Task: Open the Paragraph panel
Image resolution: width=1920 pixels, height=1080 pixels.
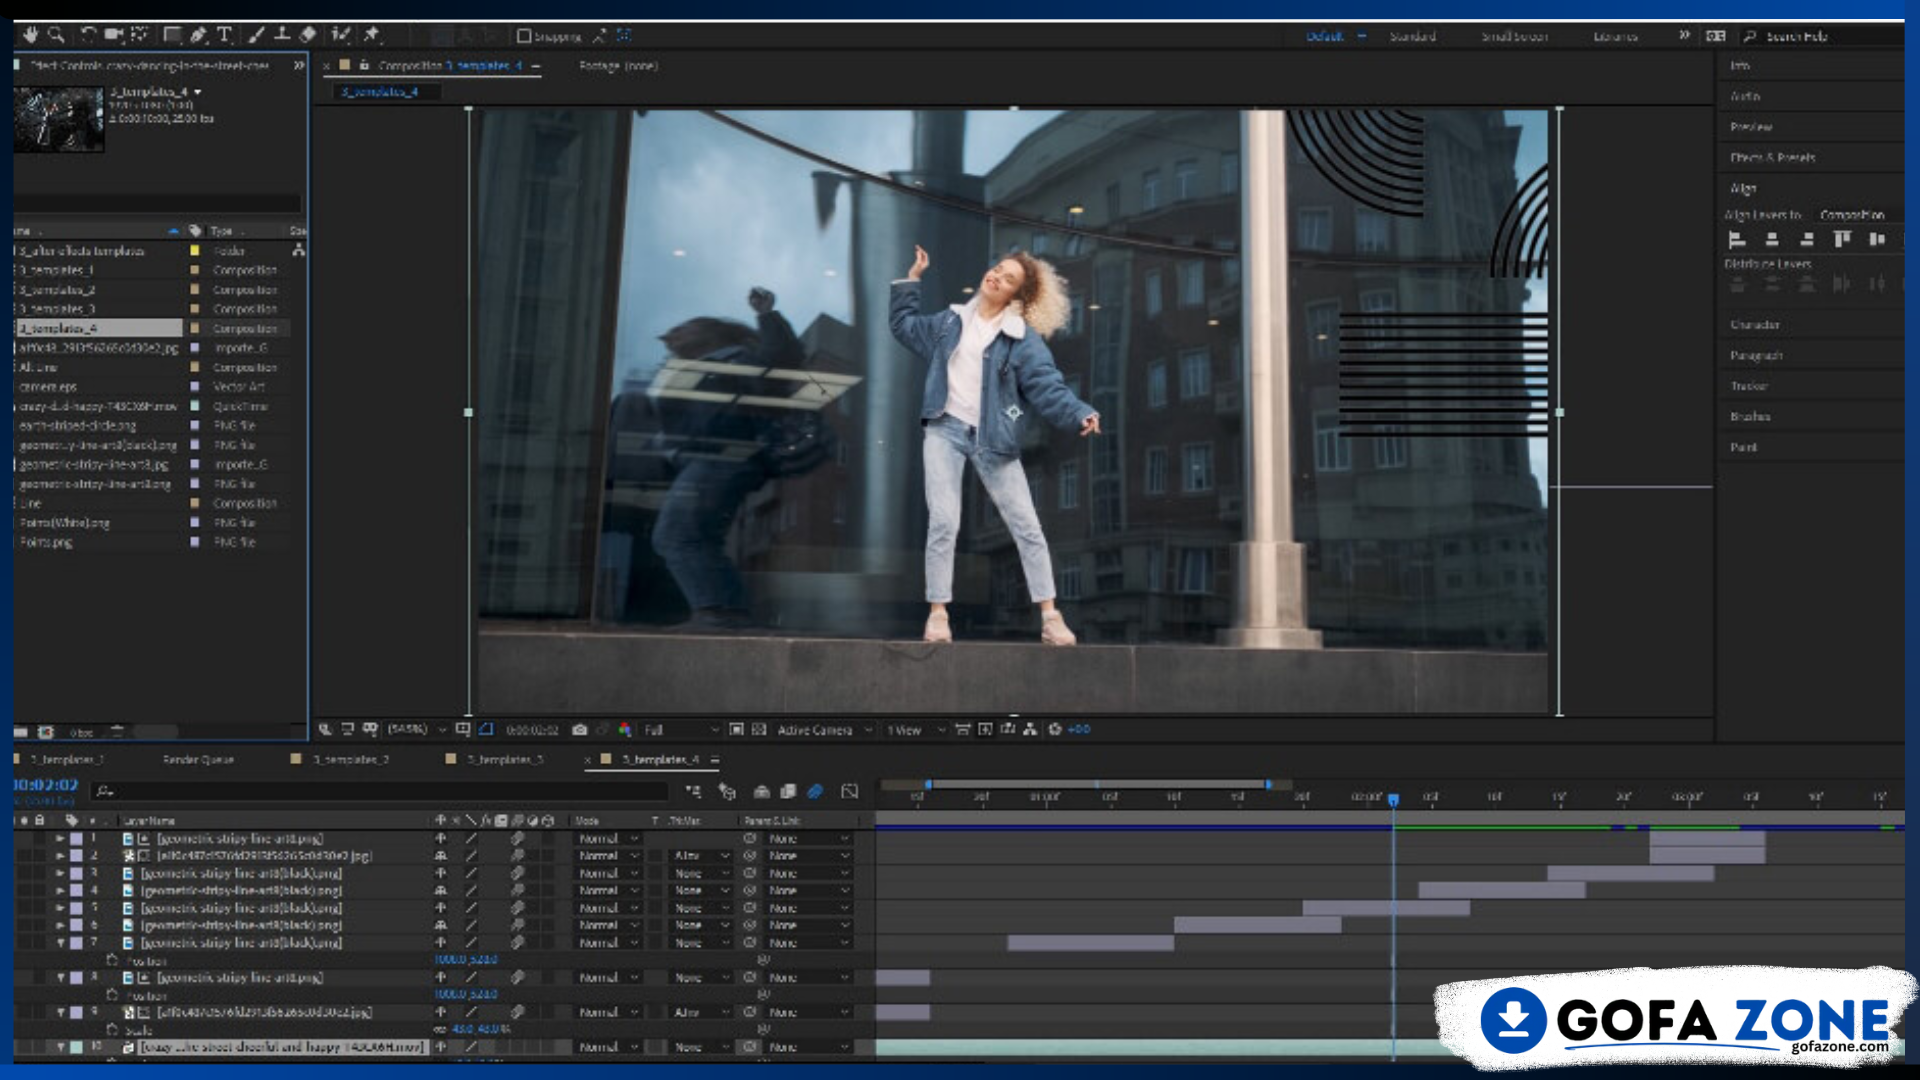Action: (1756, 356)
